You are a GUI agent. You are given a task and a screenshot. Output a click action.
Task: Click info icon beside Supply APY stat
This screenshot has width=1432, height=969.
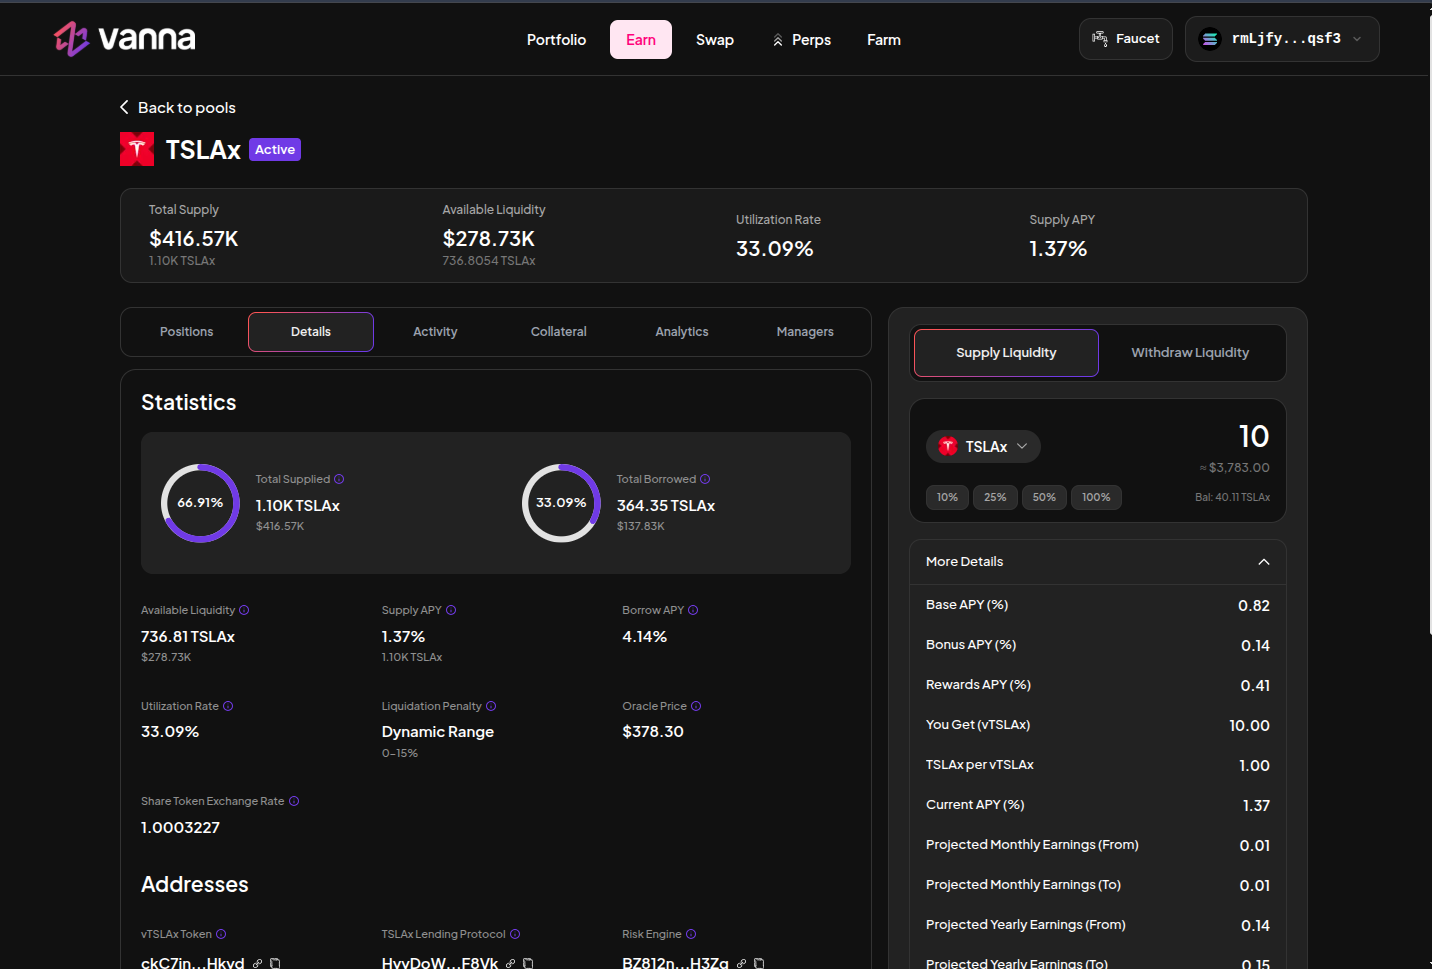point(451,610)
